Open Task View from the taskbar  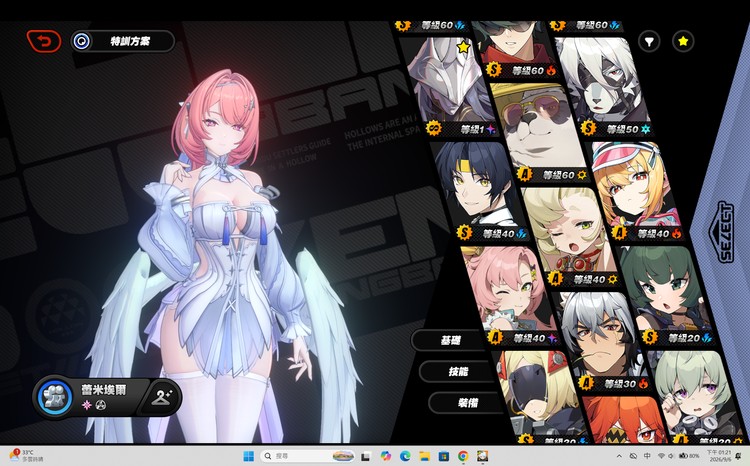(366, 456)
